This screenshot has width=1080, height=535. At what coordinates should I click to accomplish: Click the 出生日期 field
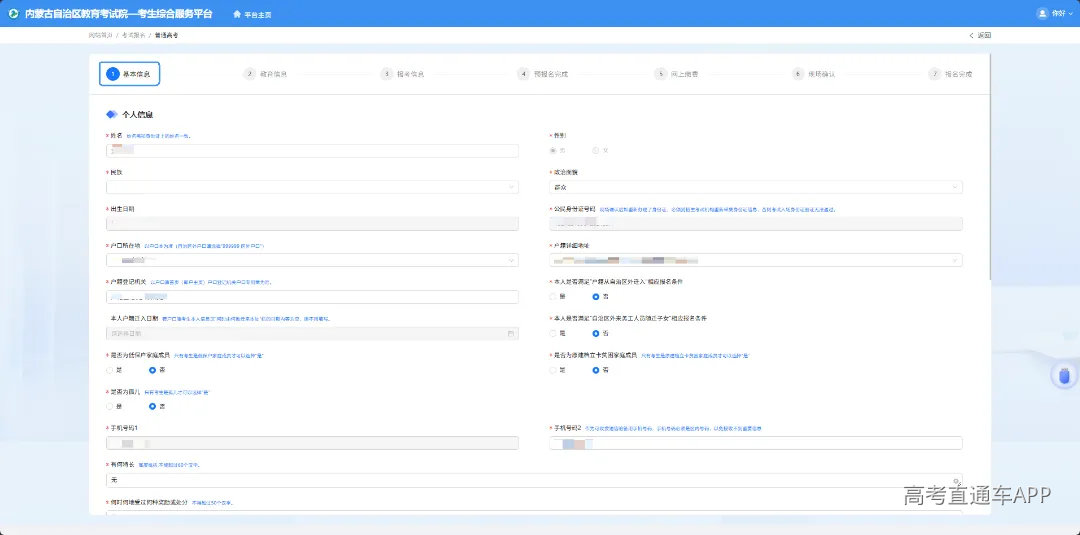(x=312, y=223)
